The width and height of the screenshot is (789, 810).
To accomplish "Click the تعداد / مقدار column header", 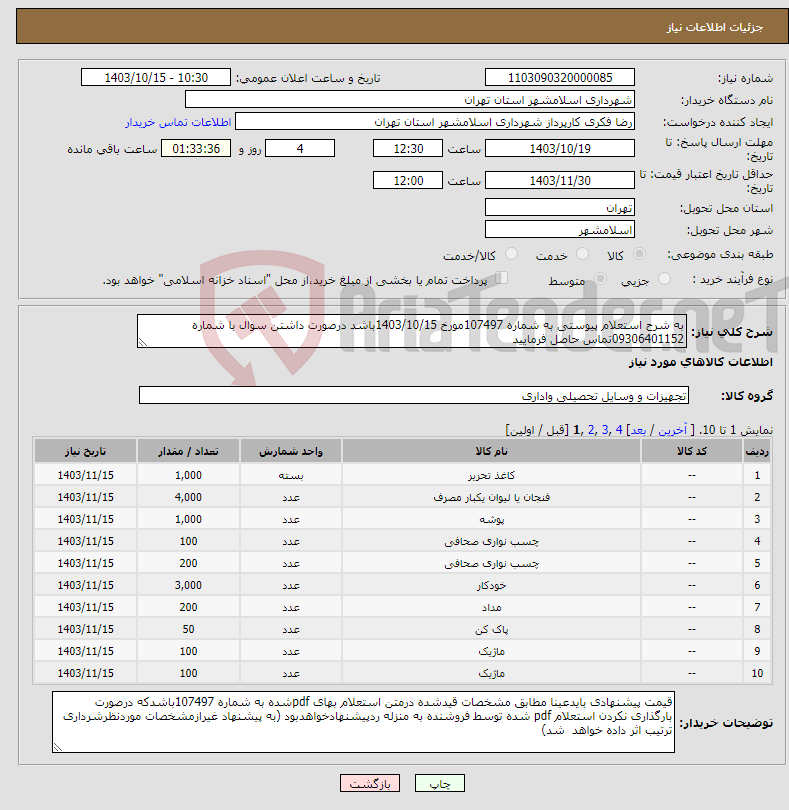I will pyautogui.click(x=188, y=451).
